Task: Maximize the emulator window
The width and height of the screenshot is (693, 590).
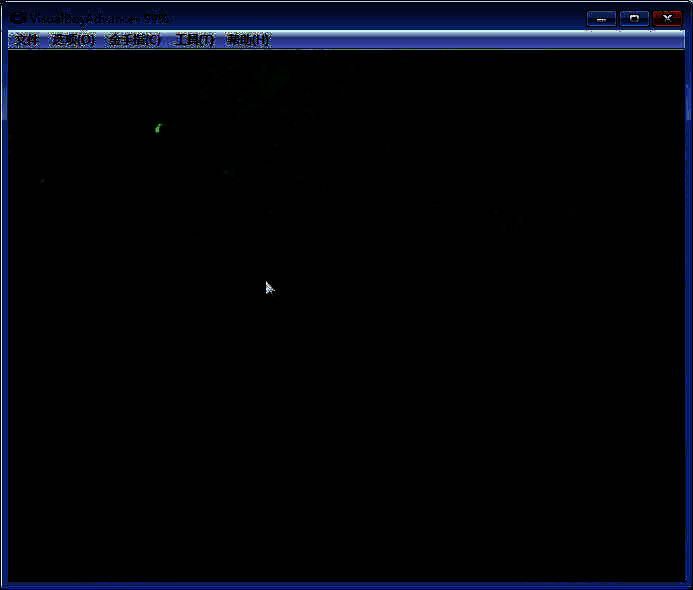Action: click(634, 18)
